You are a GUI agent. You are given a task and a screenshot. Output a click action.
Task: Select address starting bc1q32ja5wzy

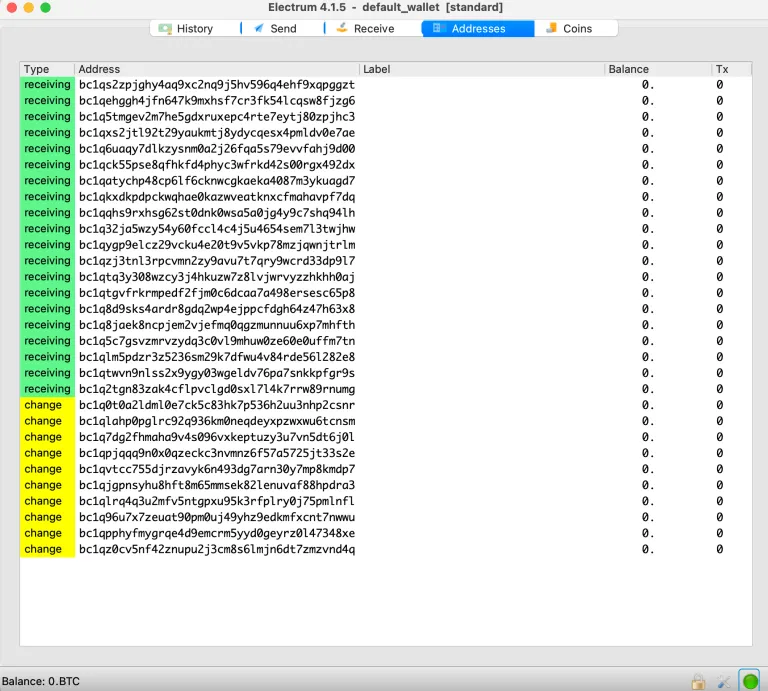coord(217,229)
